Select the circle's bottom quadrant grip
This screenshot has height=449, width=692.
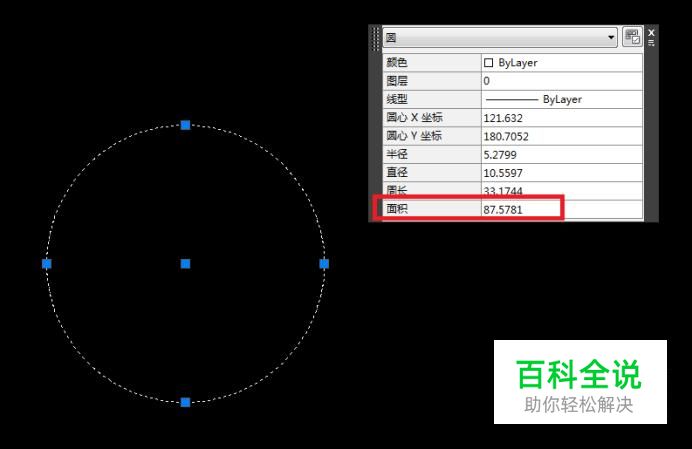tap(185, 402)
